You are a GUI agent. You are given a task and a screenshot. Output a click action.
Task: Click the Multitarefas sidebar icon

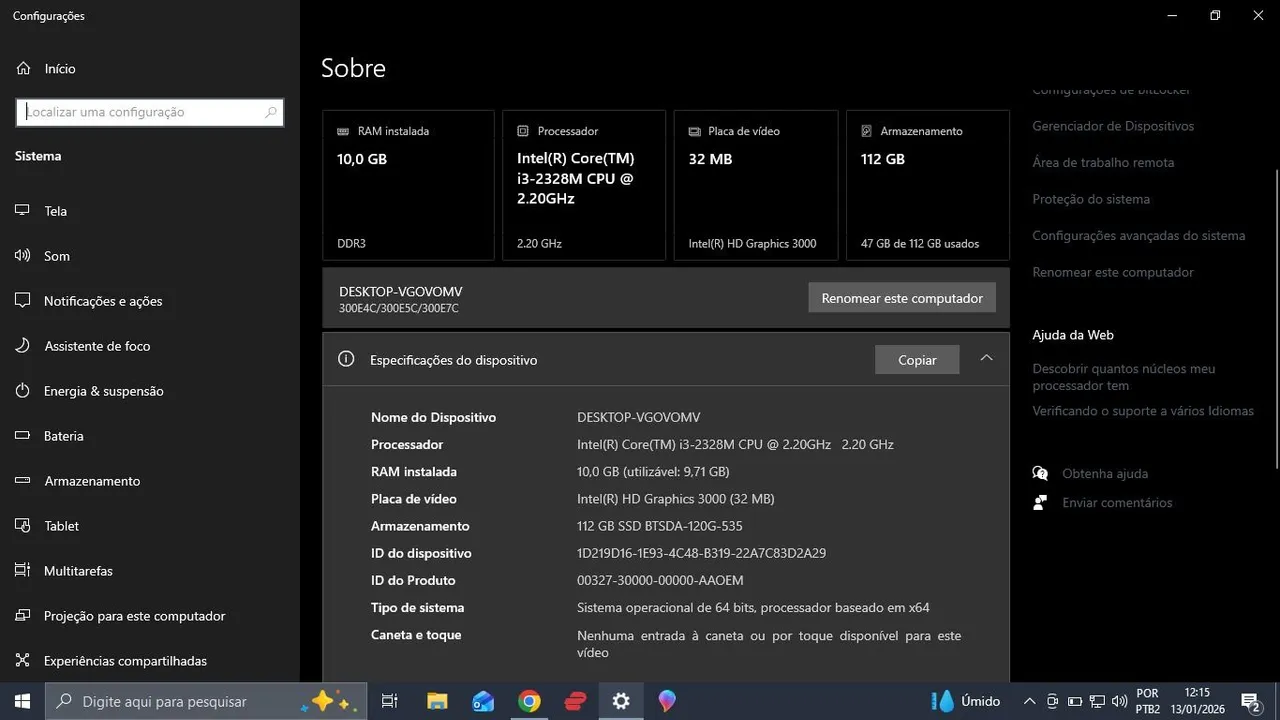pos(22,571)
